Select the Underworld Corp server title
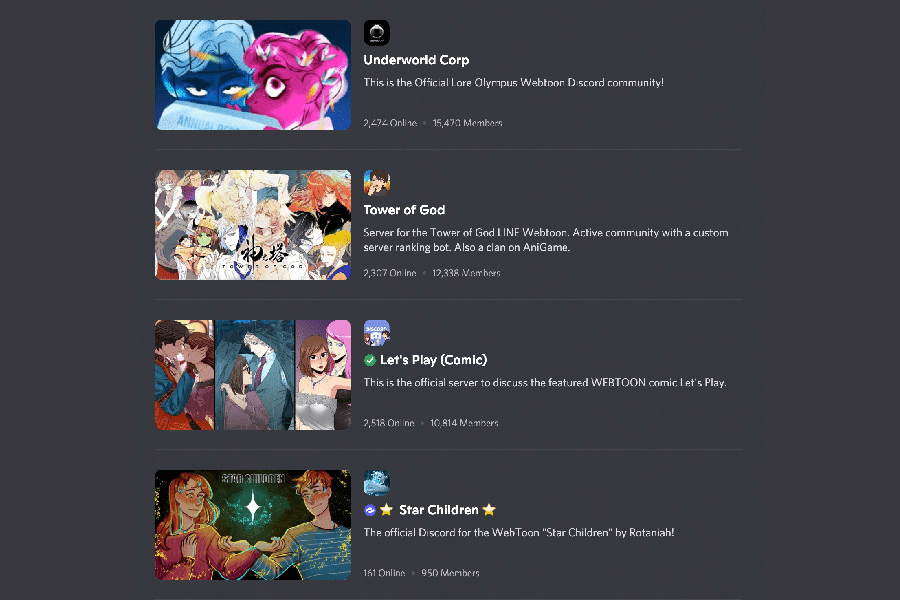Image resolution: width=900 pixels, height=600 pixels. pos(416,60)
